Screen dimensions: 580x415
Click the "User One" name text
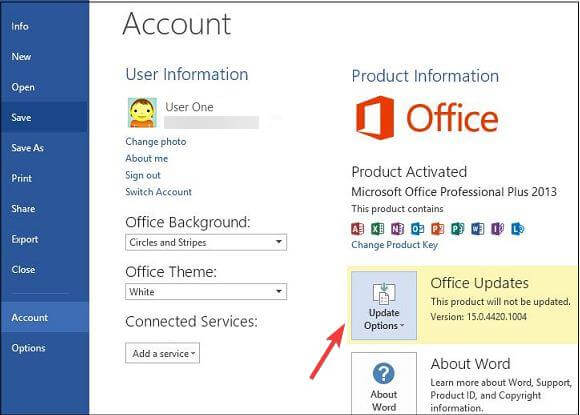tap(189, 107)
